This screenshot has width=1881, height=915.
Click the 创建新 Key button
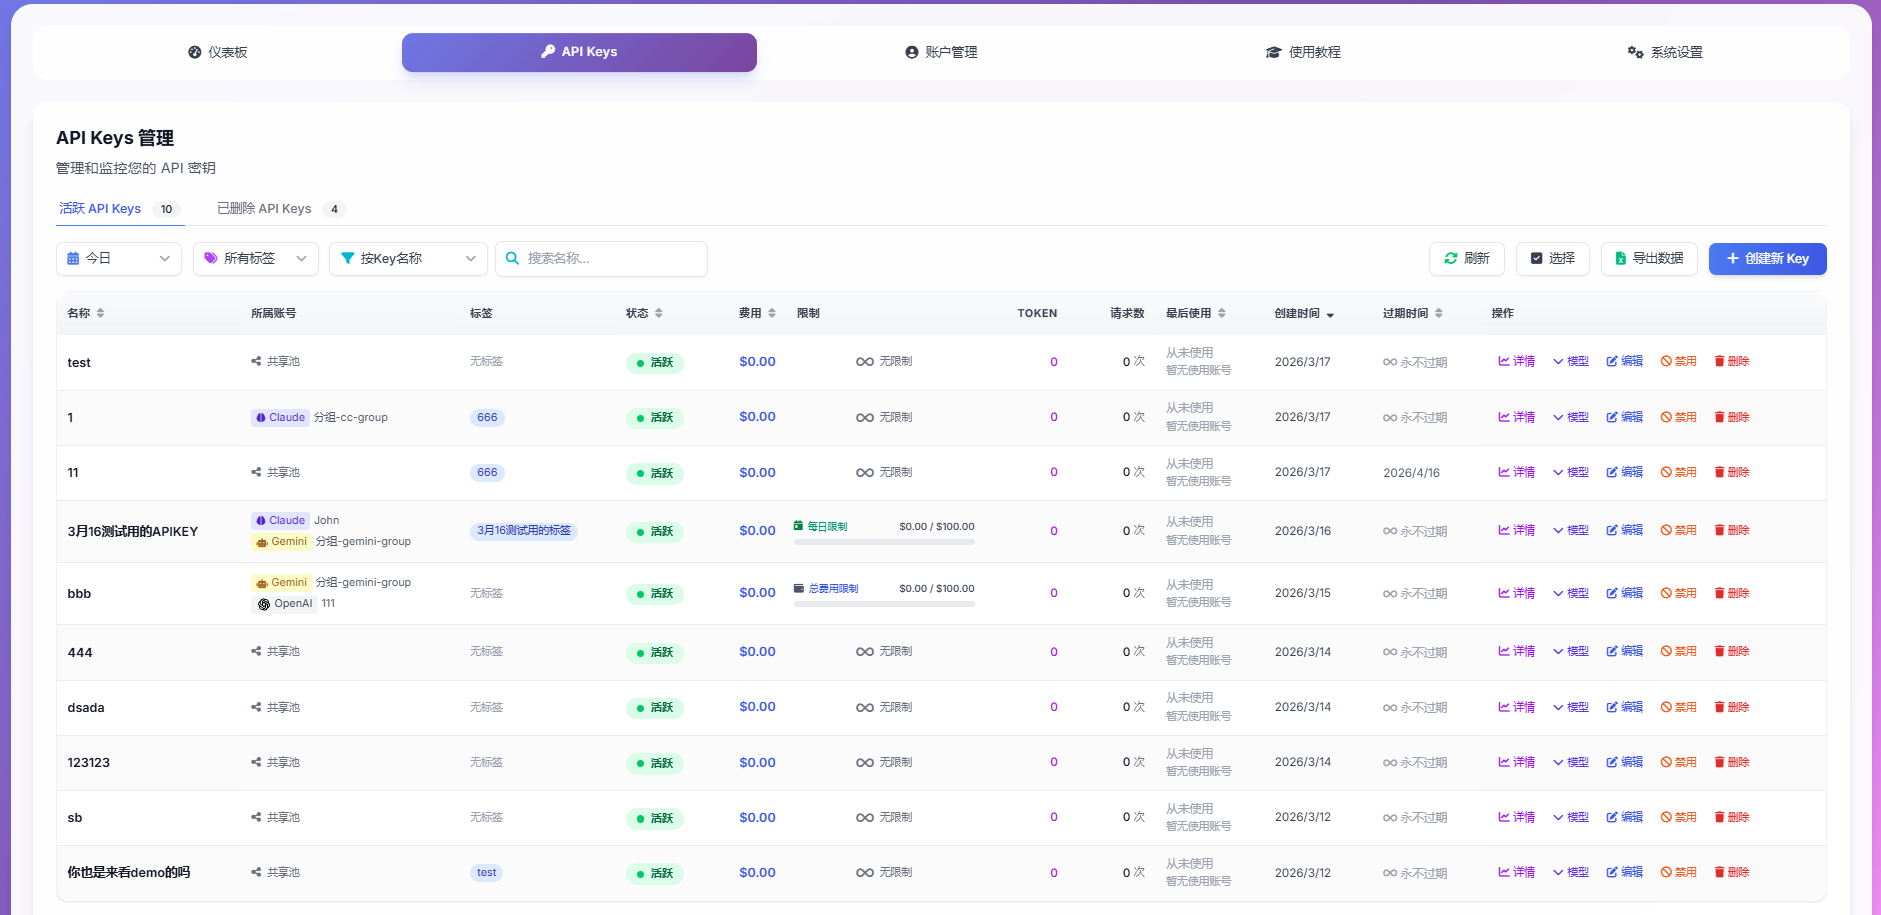tap(1767, 259)
